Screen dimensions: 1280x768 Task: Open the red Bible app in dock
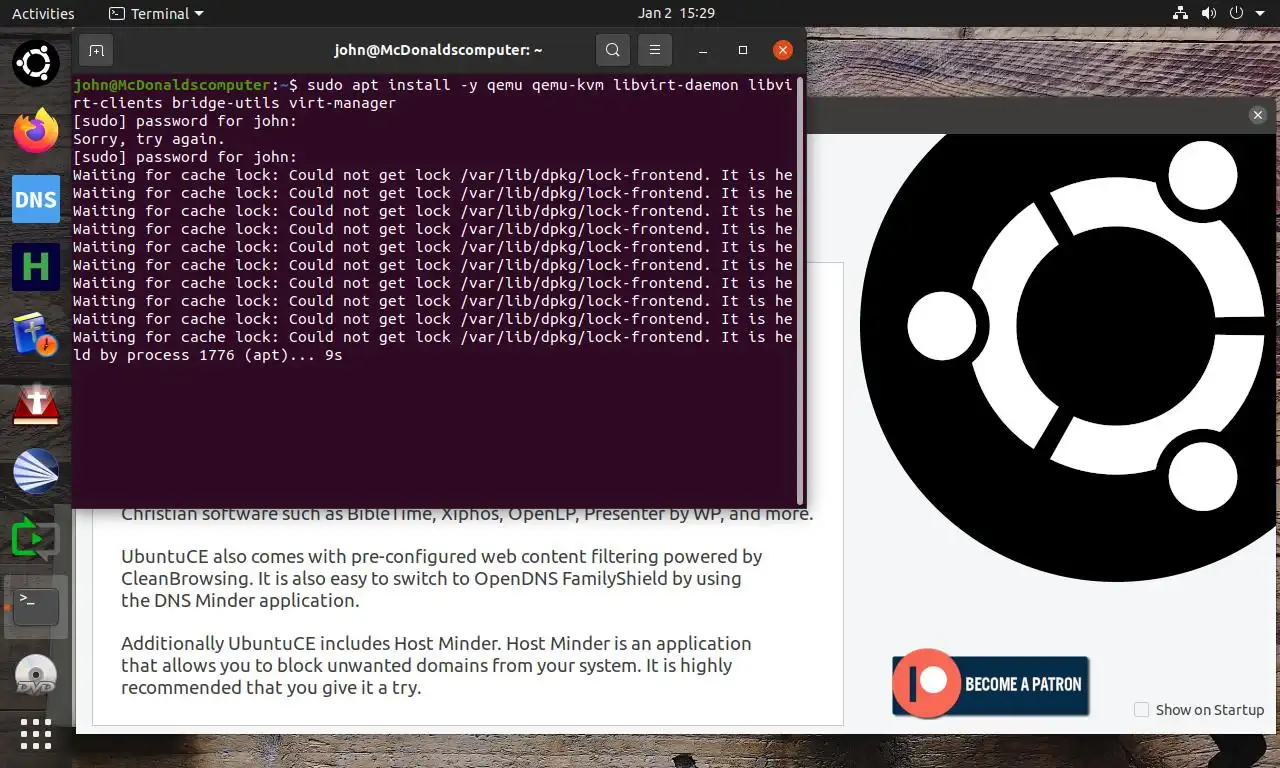(35, 403)
